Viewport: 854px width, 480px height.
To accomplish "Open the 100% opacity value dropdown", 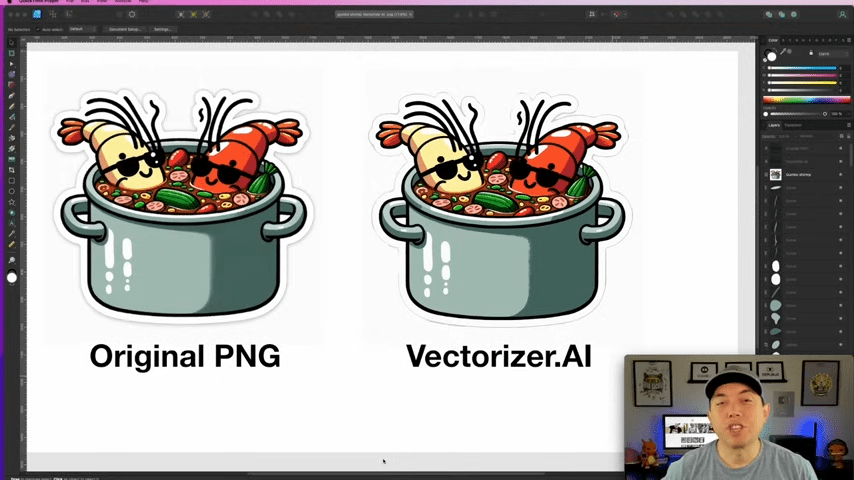I will click(837, 114).
